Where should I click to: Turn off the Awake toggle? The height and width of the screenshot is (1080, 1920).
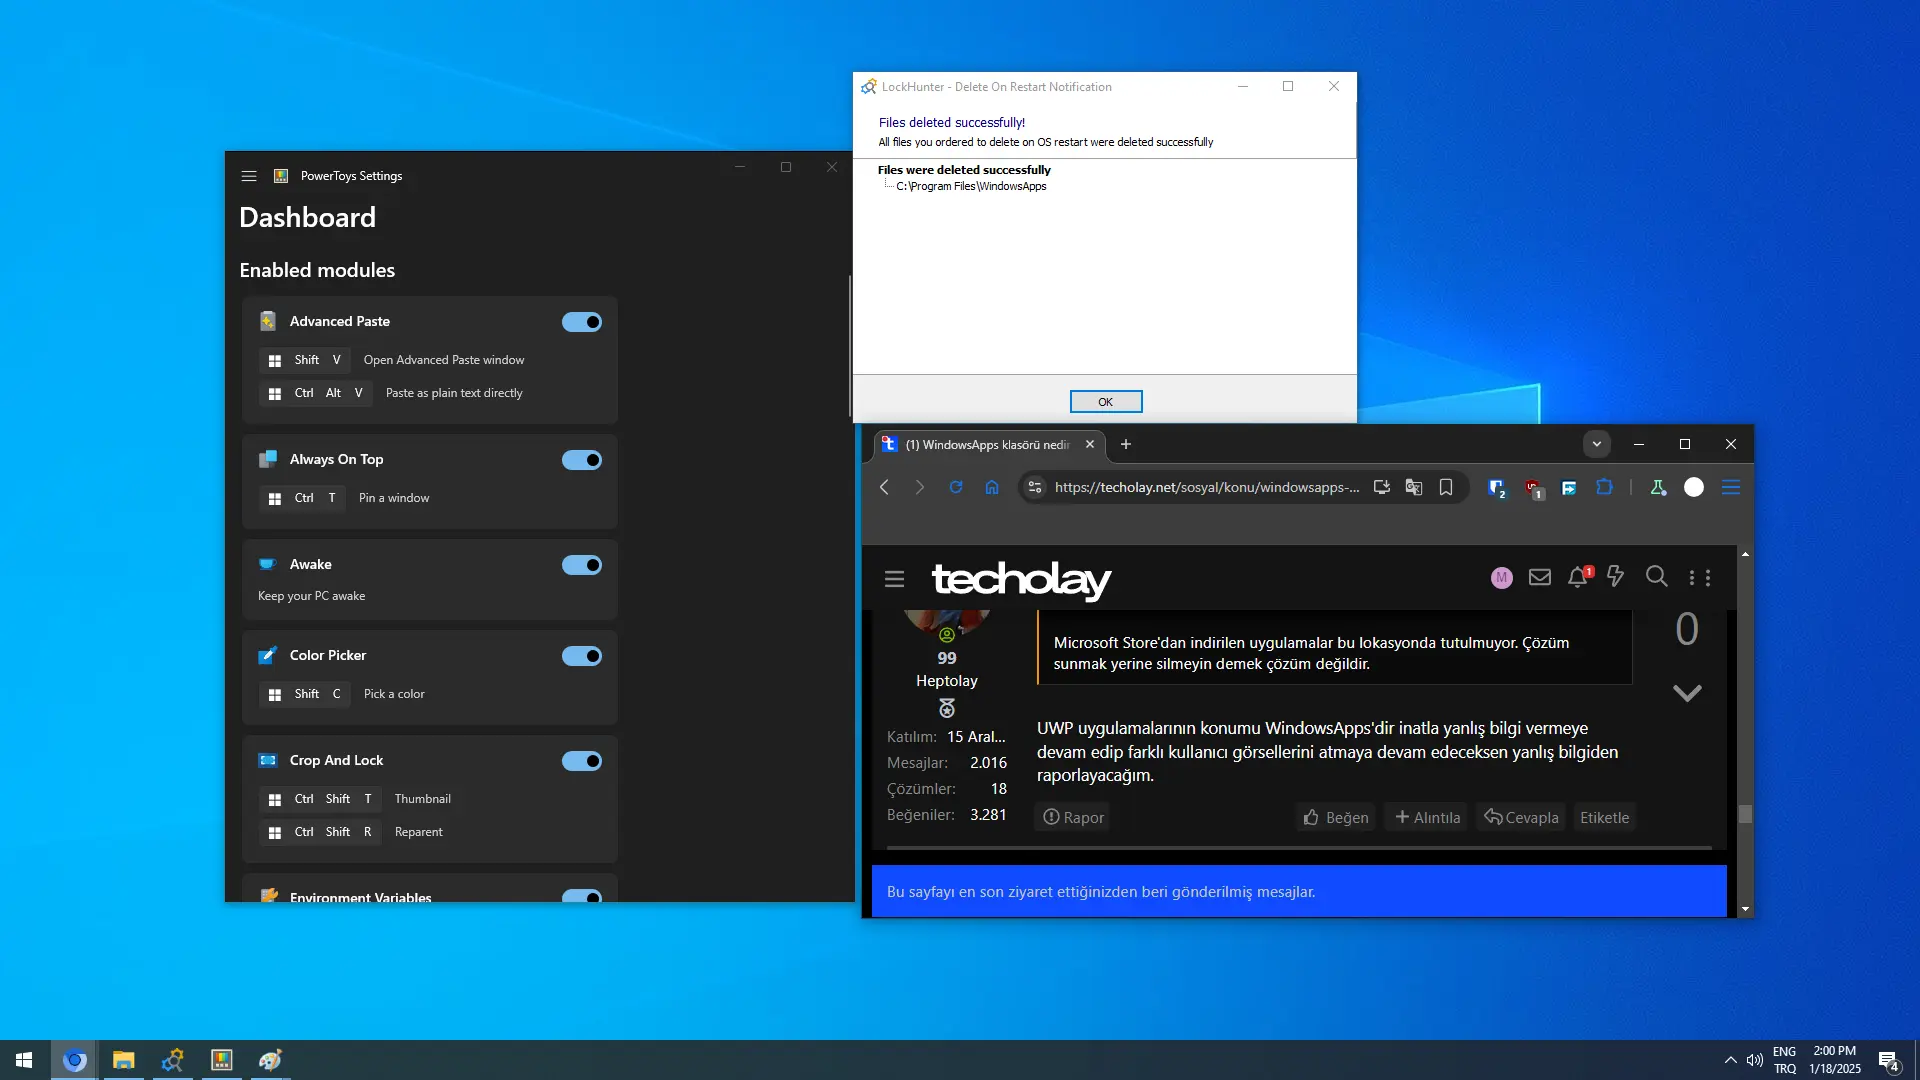click(581, 565)
